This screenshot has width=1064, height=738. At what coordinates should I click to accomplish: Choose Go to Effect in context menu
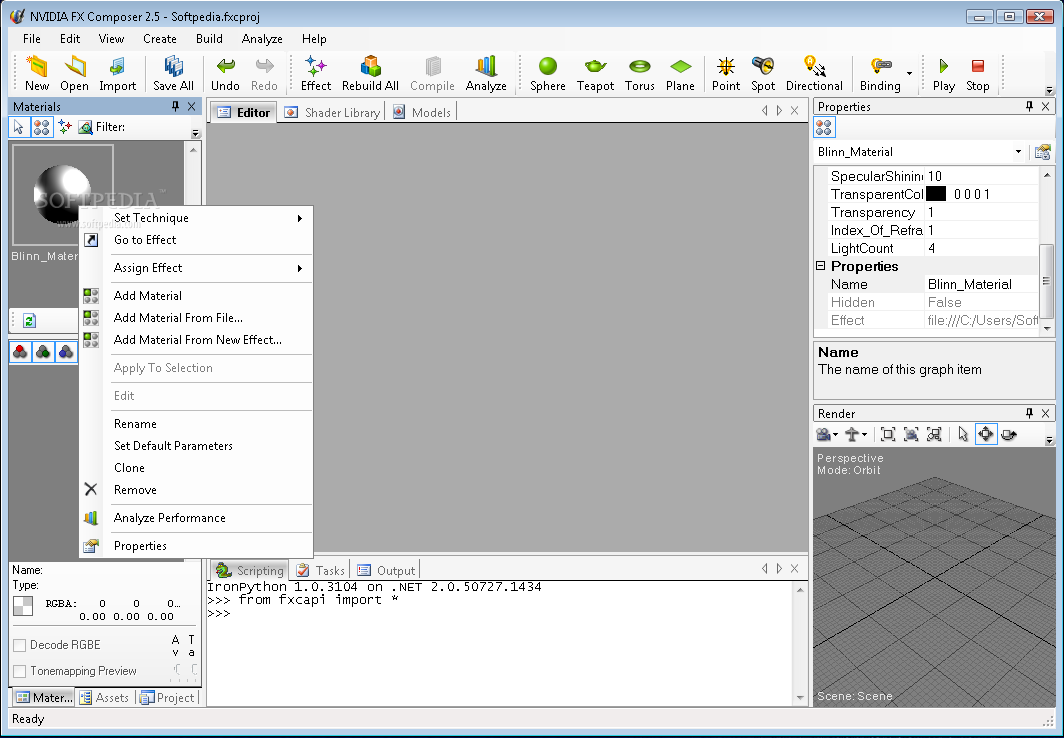click(145, 239)
